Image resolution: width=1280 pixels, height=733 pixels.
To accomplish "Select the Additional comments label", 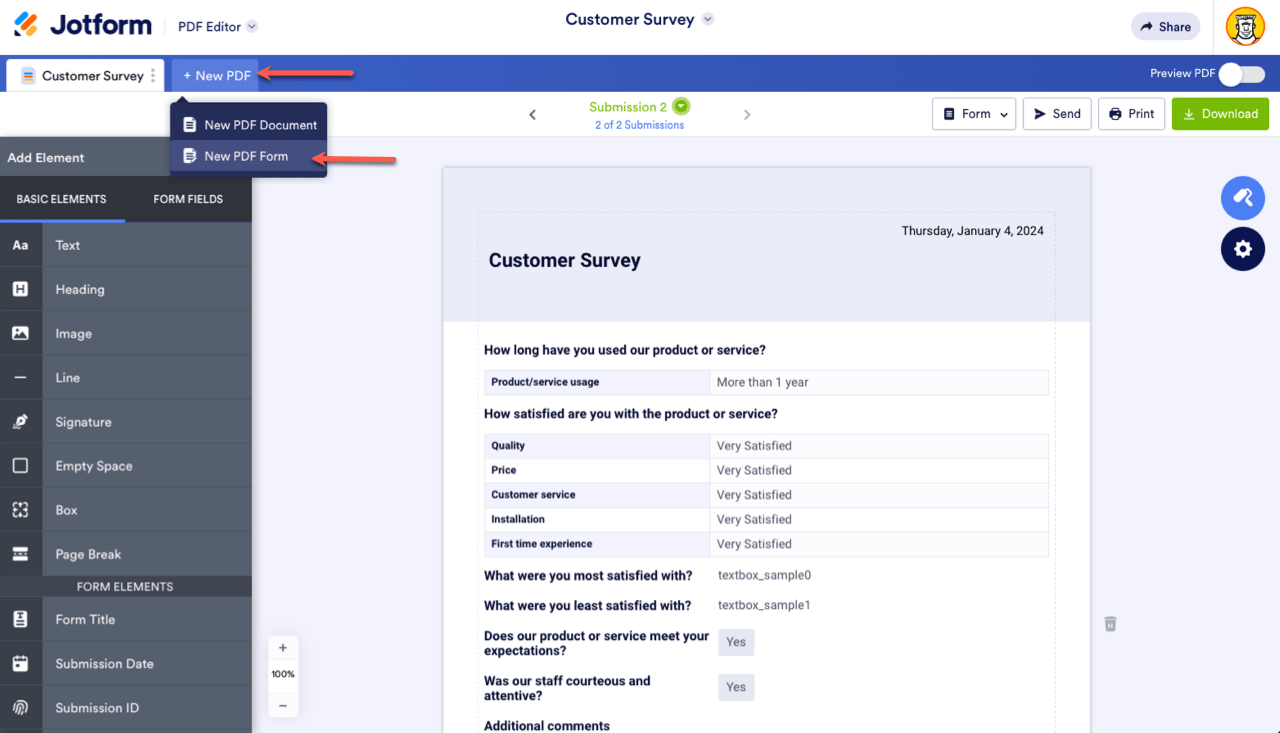I will (x=547, y=726).
